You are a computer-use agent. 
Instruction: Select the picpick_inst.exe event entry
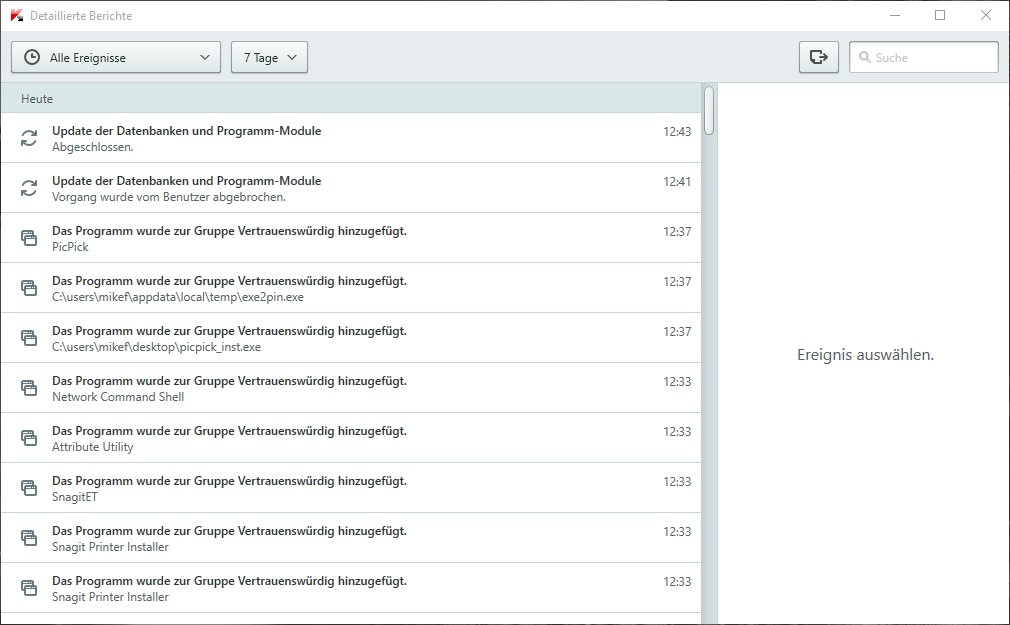(350, 338)
